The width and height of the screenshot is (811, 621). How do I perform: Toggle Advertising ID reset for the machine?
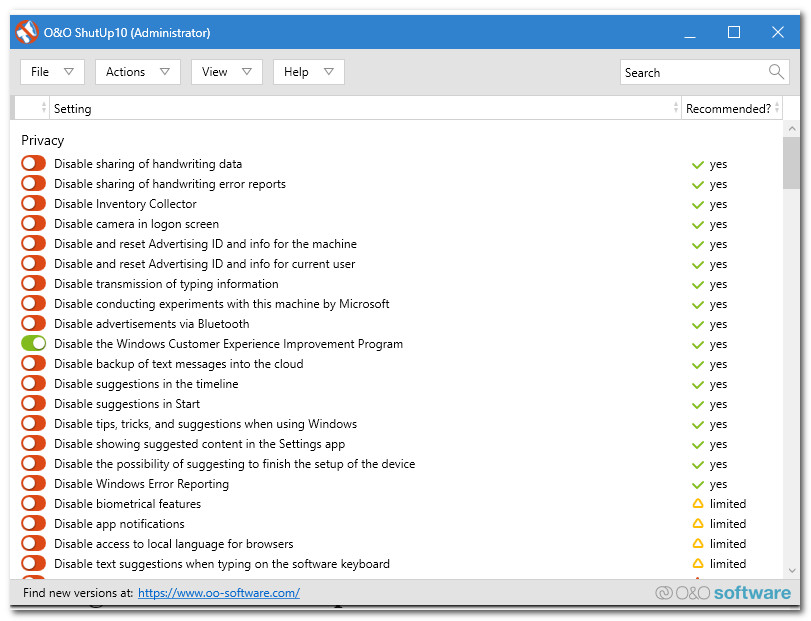(x=34, y=243)
